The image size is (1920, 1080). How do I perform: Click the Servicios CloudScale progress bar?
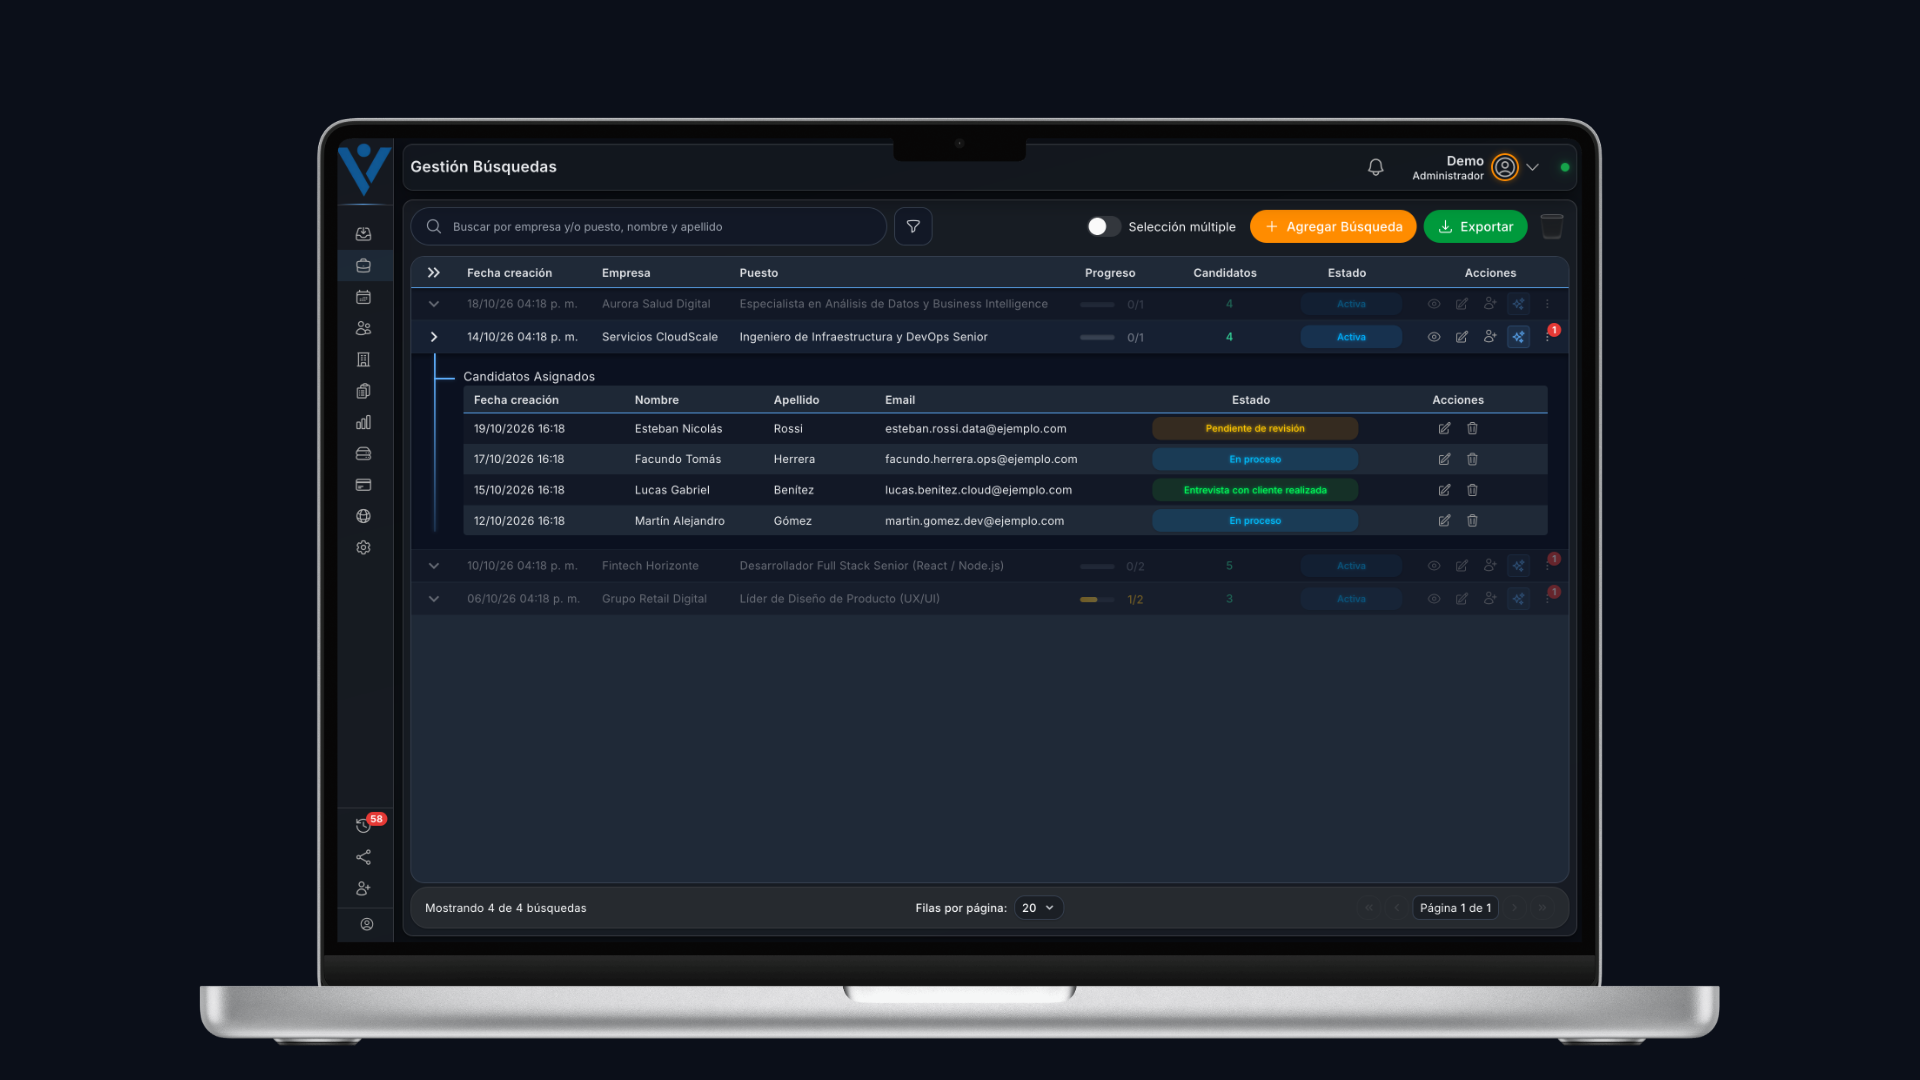tap(1097, 337)
